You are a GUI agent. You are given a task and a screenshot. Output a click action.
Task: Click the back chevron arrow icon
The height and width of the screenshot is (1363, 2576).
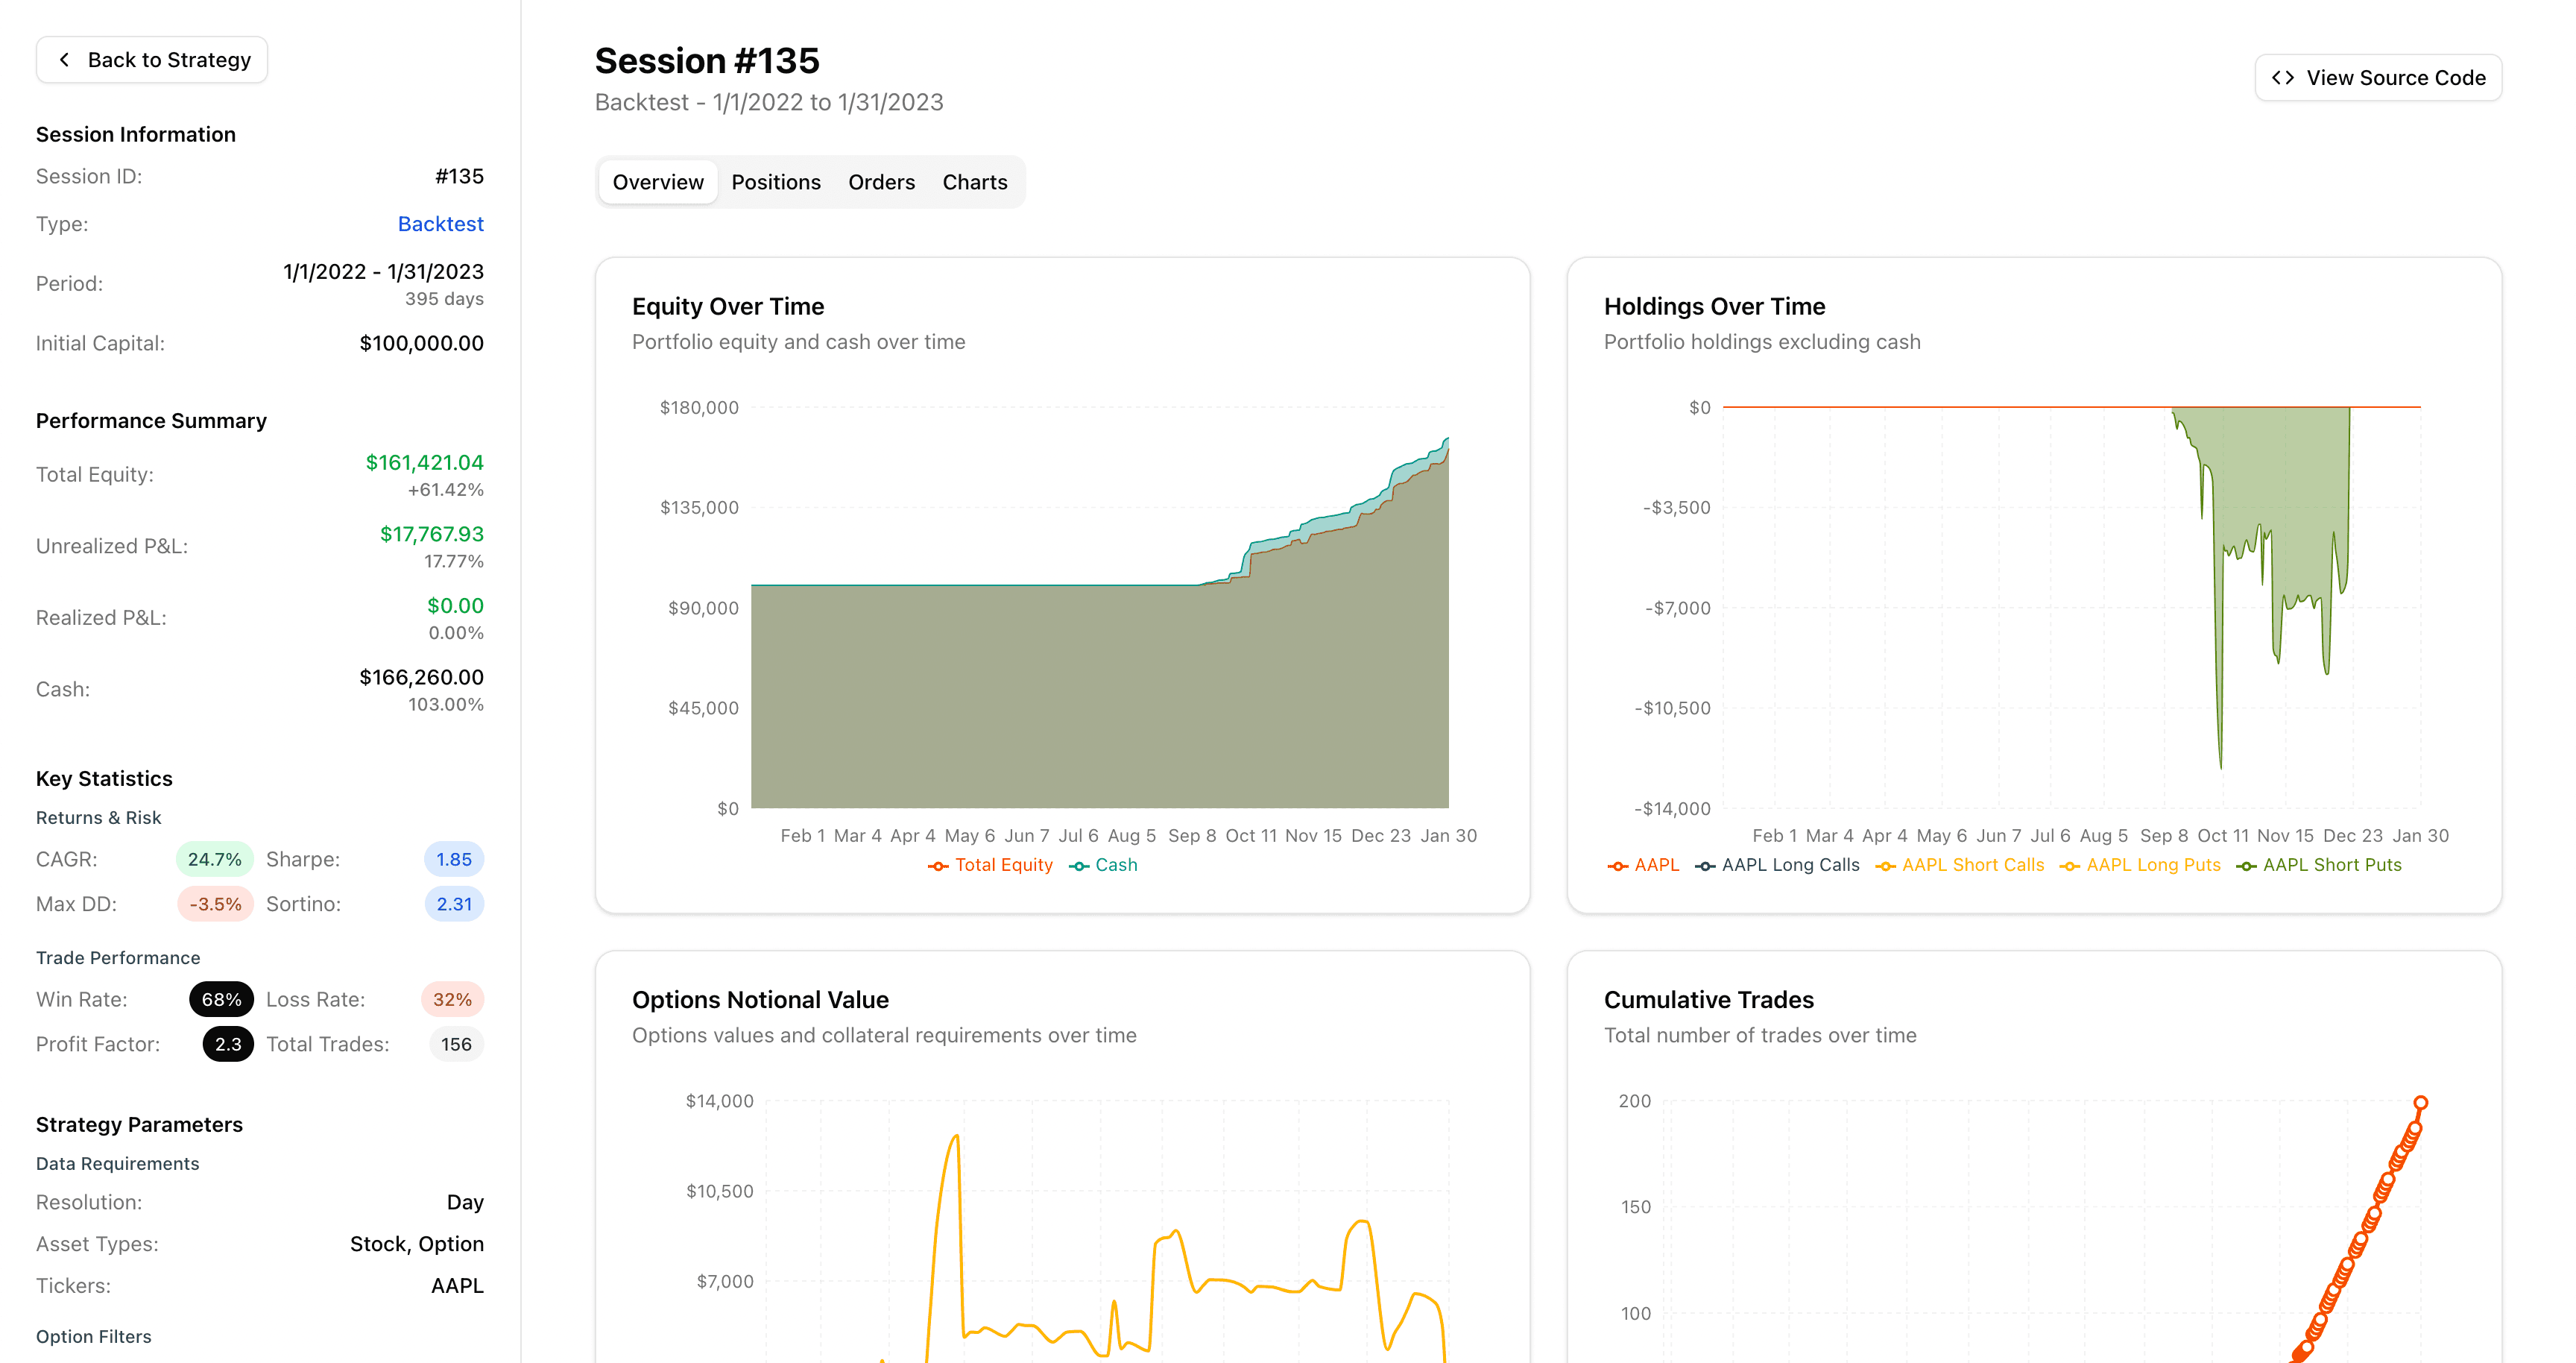(65, 60)
